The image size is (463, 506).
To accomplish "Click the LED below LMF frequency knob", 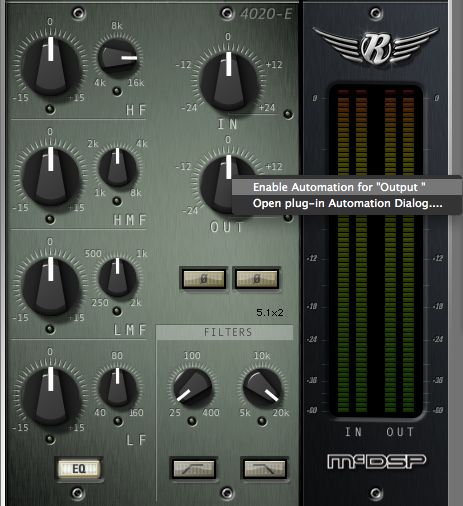I will pyautogui.click(x=117, y=311).
